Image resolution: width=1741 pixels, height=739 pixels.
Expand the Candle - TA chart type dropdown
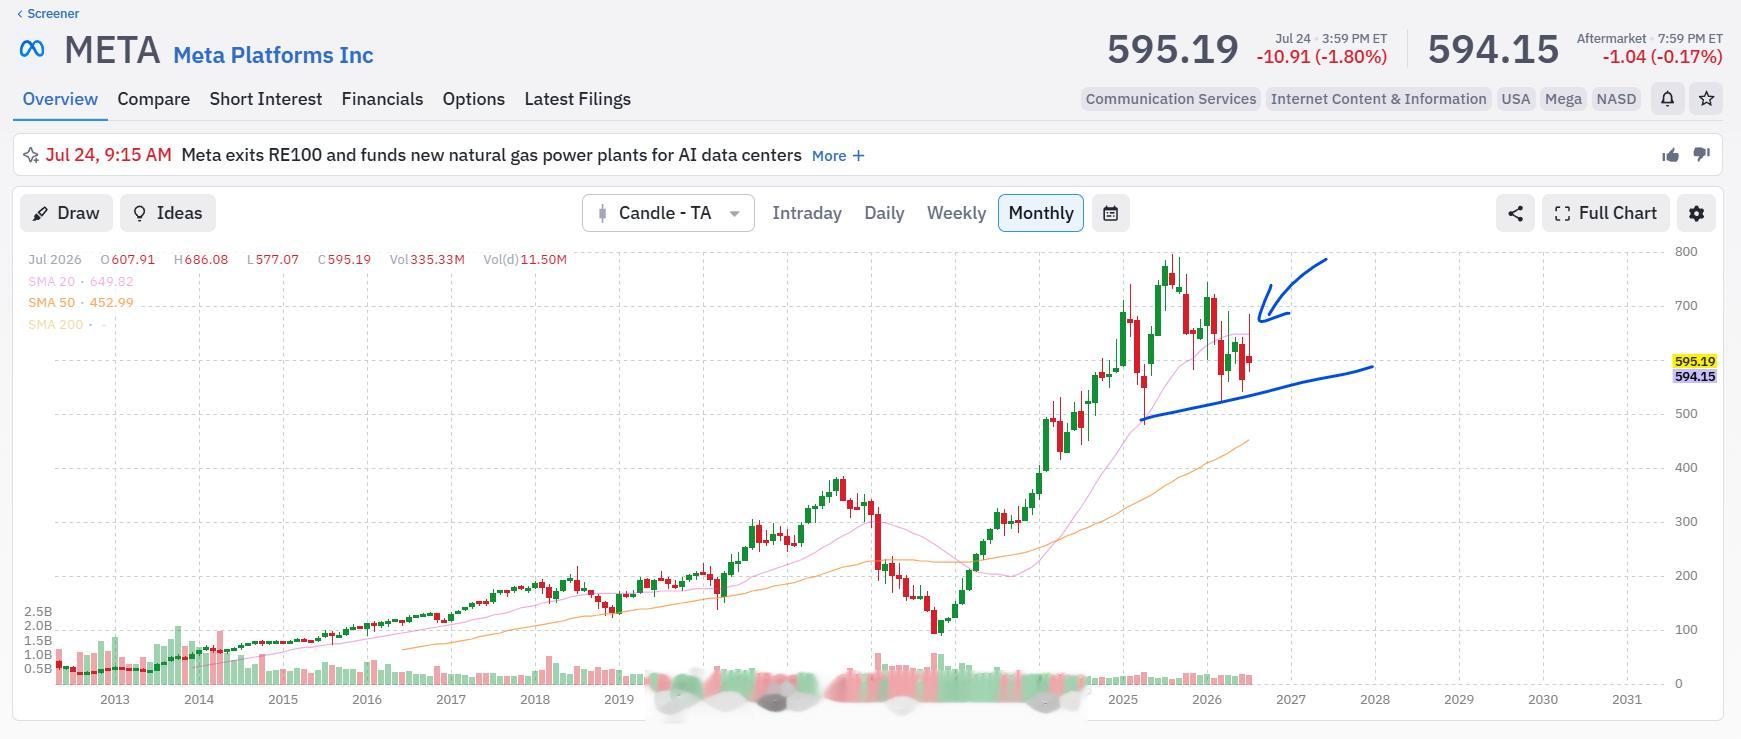tap(668, 213)
